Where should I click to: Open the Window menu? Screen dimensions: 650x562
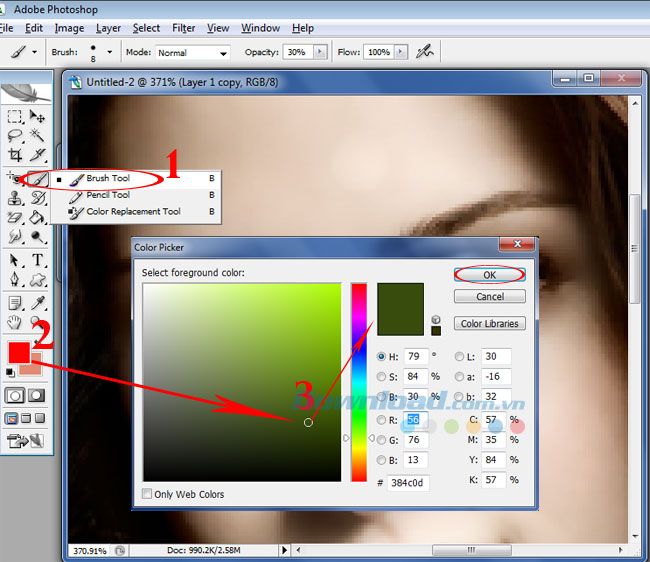(x=260, y=28)
